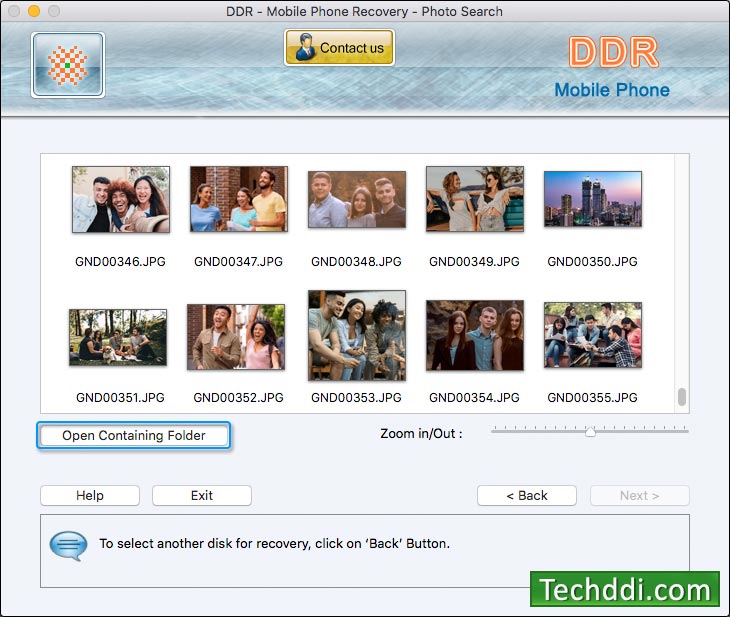Select city skyline thumbnail GND00350.JPG
This screenshot has height=617, width=730.
(593, 199)
